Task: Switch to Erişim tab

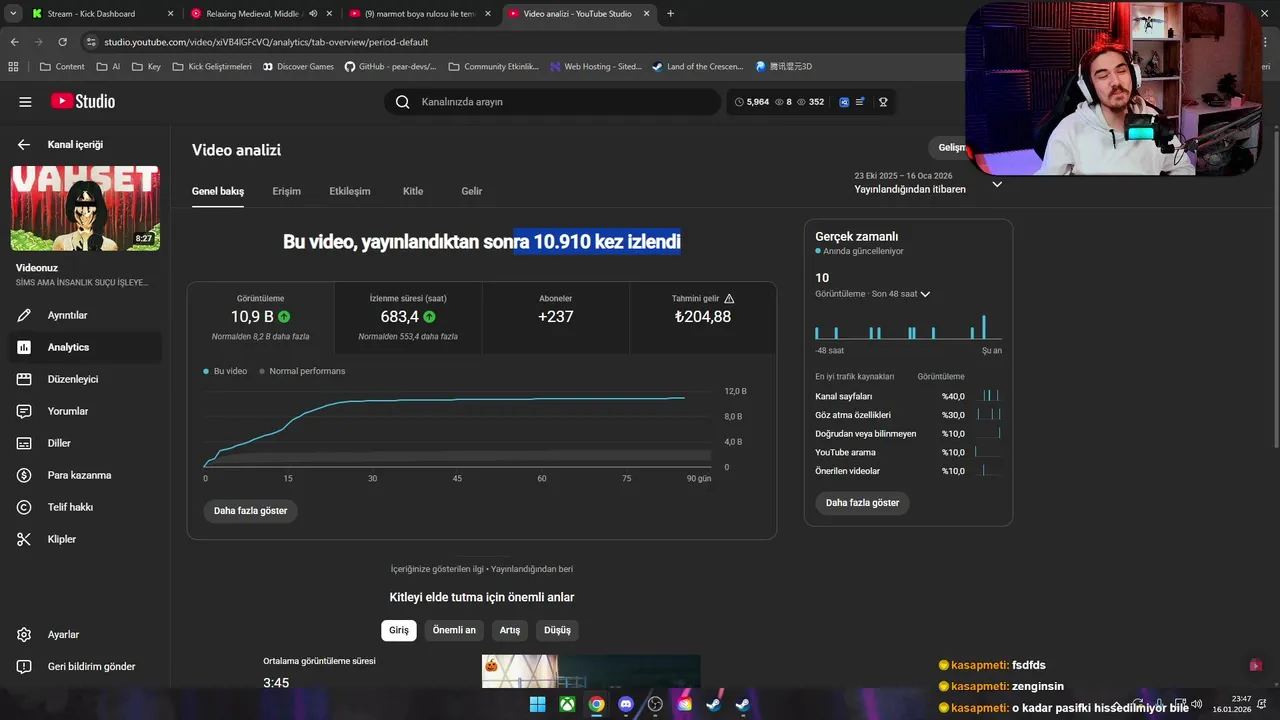Action: (287, 191)
